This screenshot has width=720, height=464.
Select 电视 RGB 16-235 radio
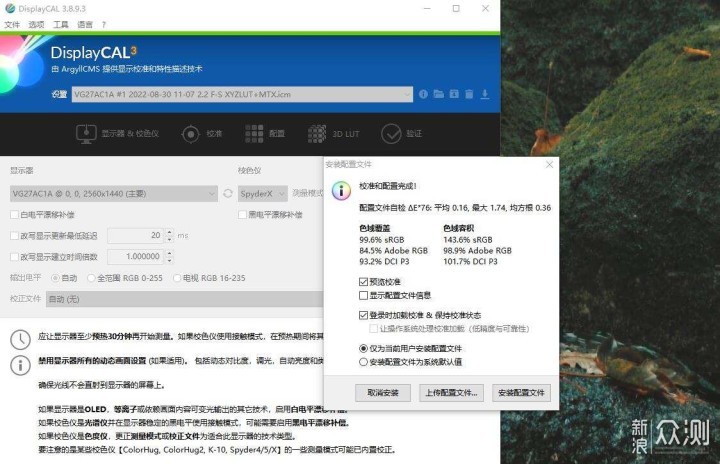(x=177, y=278)
